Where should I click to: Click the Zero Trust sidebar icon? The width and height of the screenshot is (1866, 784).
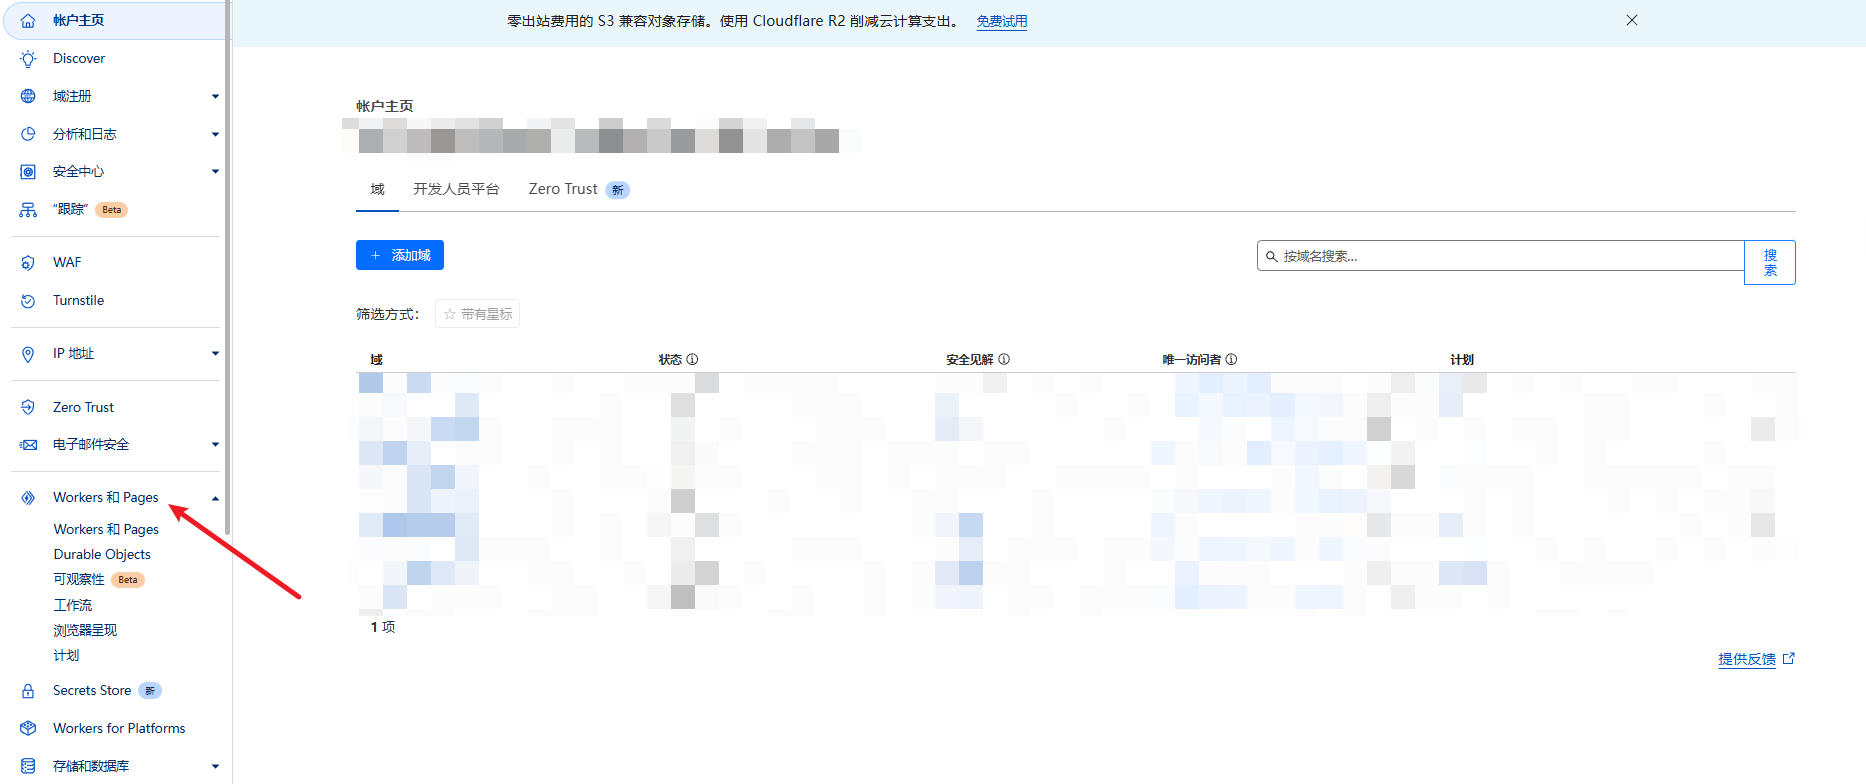coord(28,407)
